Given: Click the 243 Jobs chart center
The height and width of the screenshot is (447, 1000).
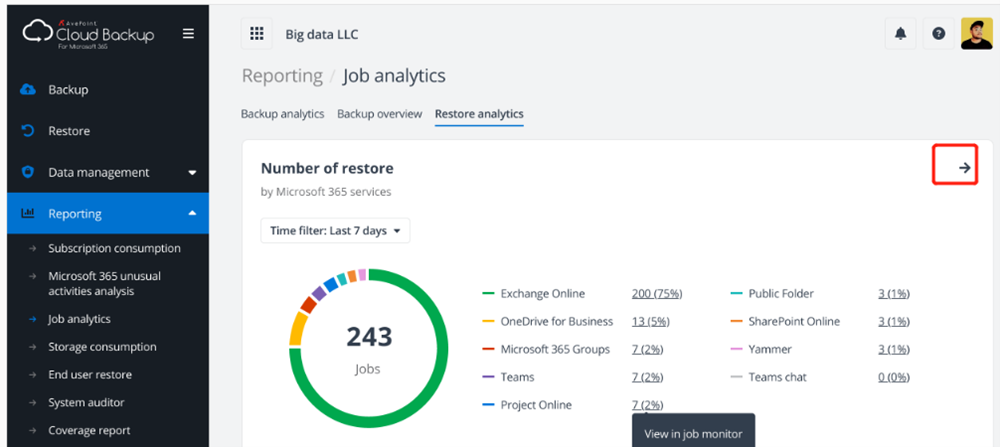Looking at the screenshot, I should (x=369, y=348).
